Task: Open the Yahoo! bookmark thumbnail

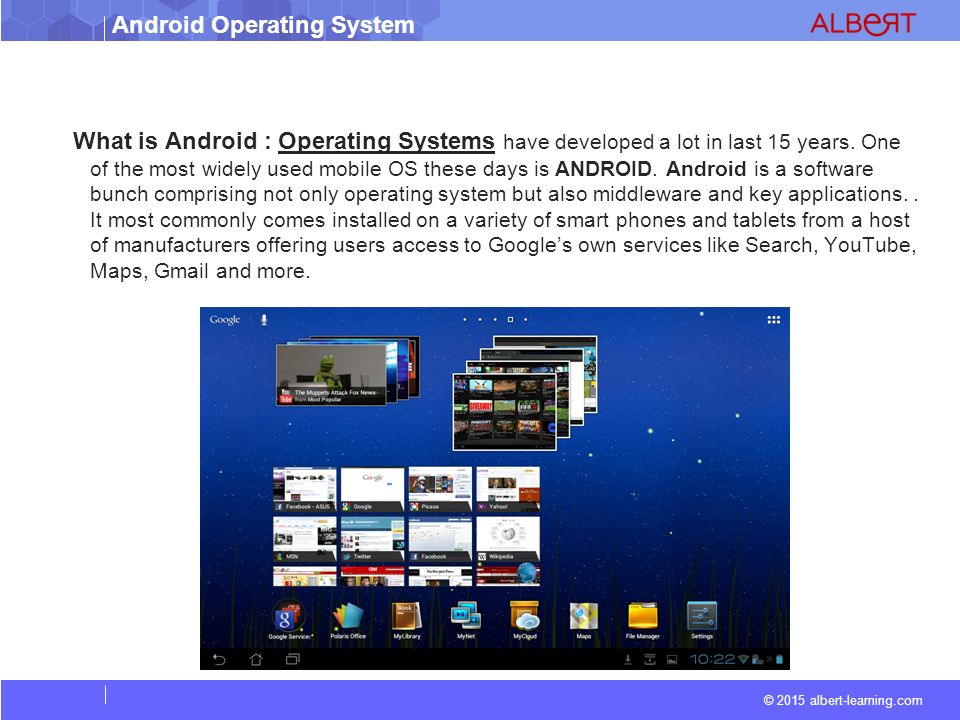Action: tap(508, 489)
